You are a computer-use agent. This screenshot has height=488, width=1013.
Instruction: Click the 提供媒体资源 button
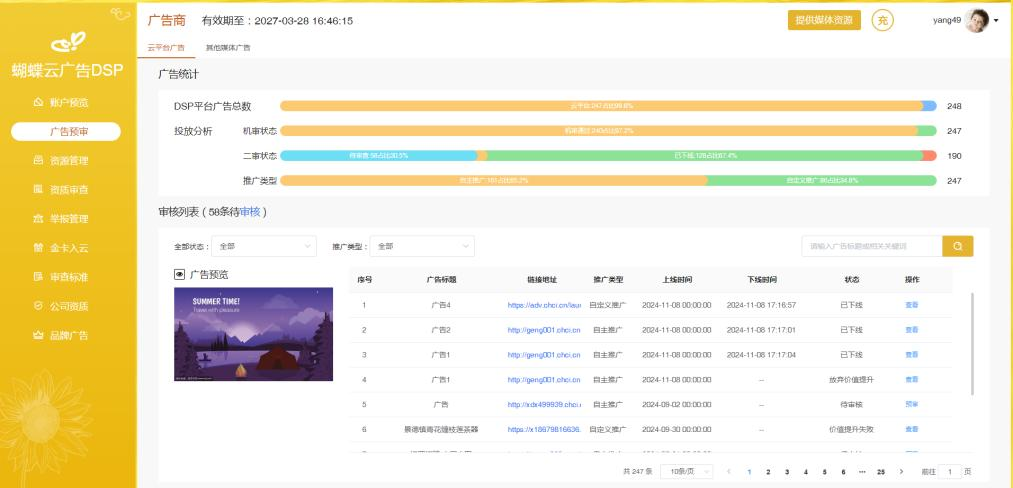click(x=824, y=20)
